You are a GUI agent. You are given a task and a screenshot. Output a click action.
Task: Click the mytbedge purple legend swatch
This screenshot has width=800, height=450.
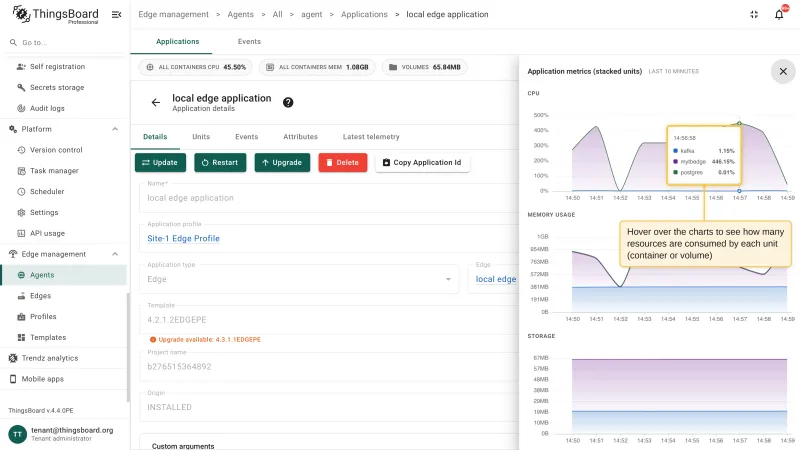coord(676,162)
